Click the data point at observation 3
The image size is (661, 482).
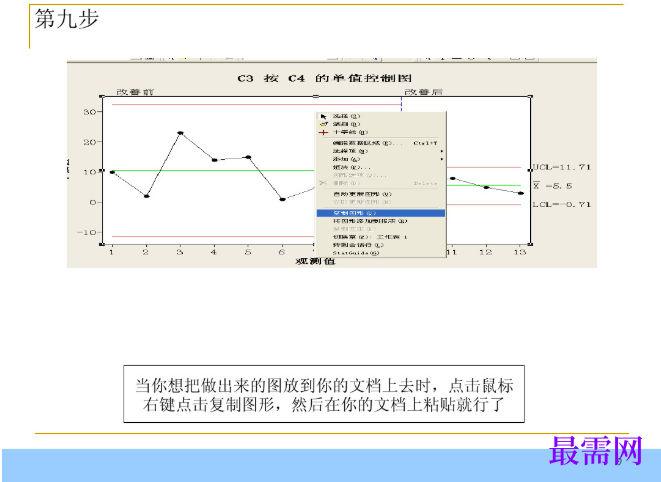pyautogui.click(x=180, y=133)
